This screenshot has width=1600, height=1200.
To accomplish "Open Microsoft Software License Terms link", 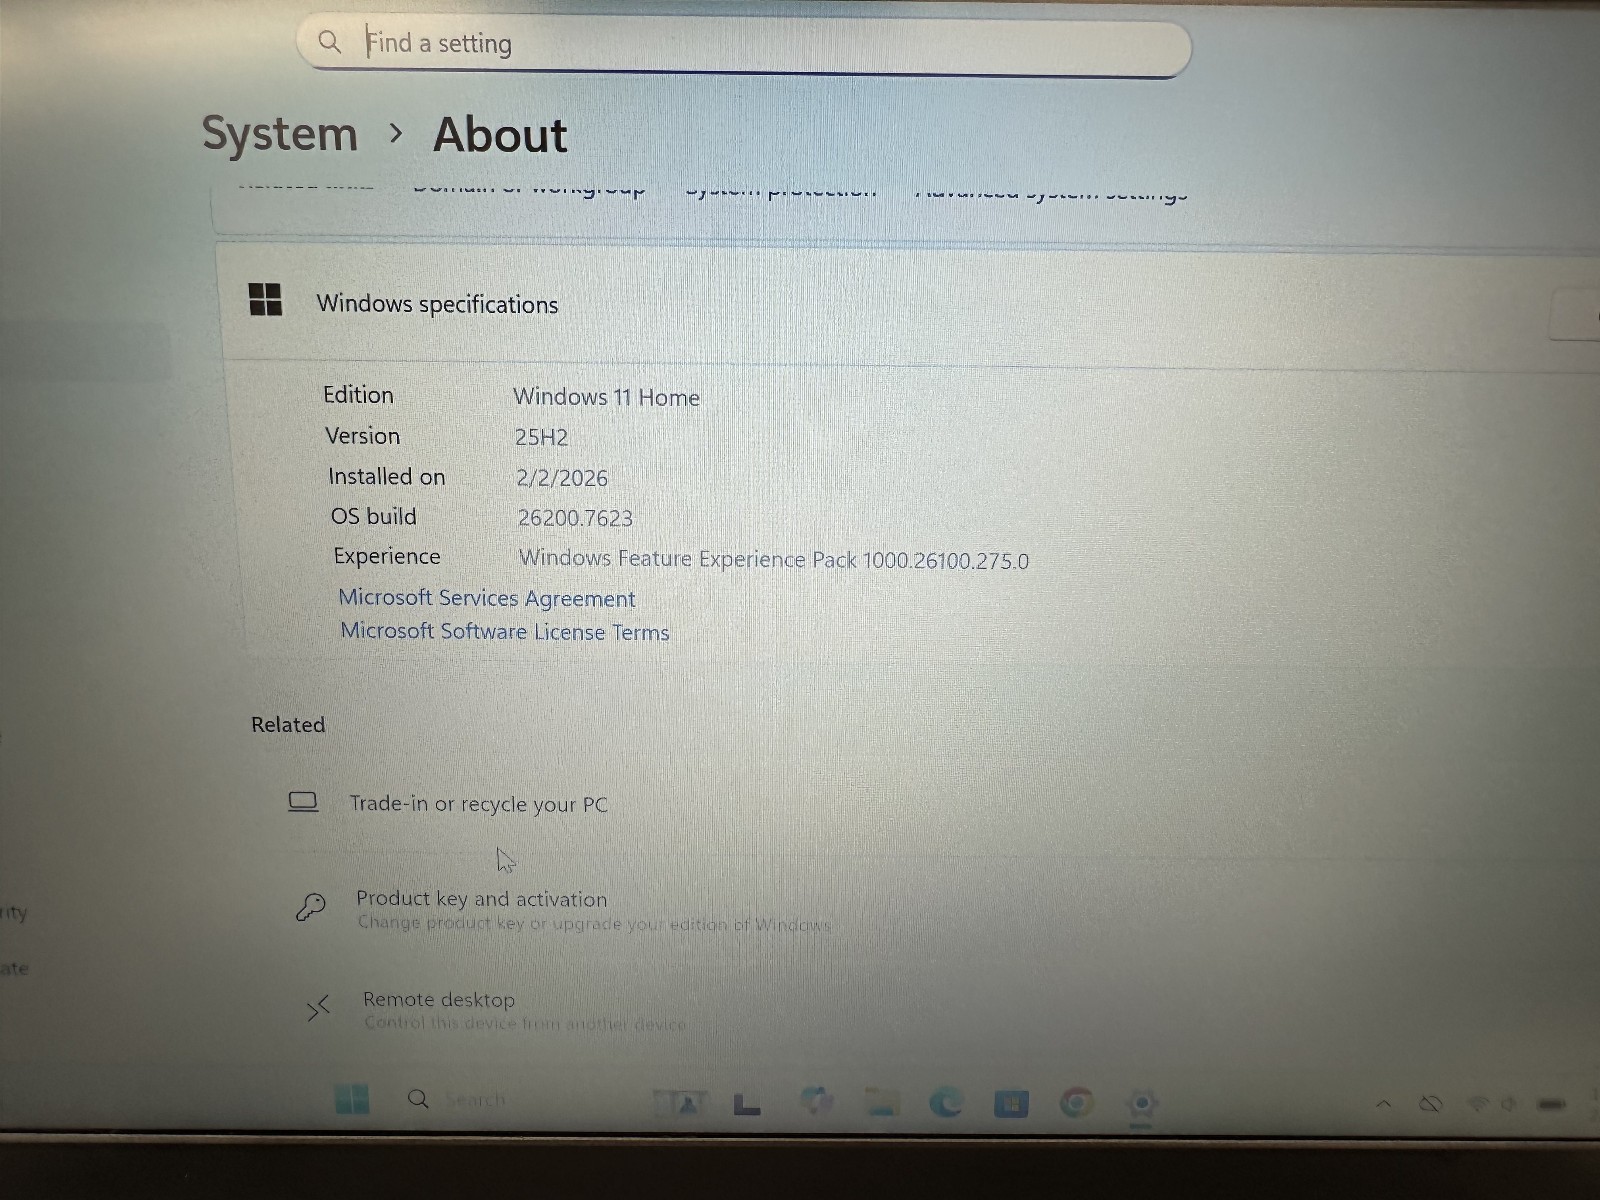I will tap(505, 632).
